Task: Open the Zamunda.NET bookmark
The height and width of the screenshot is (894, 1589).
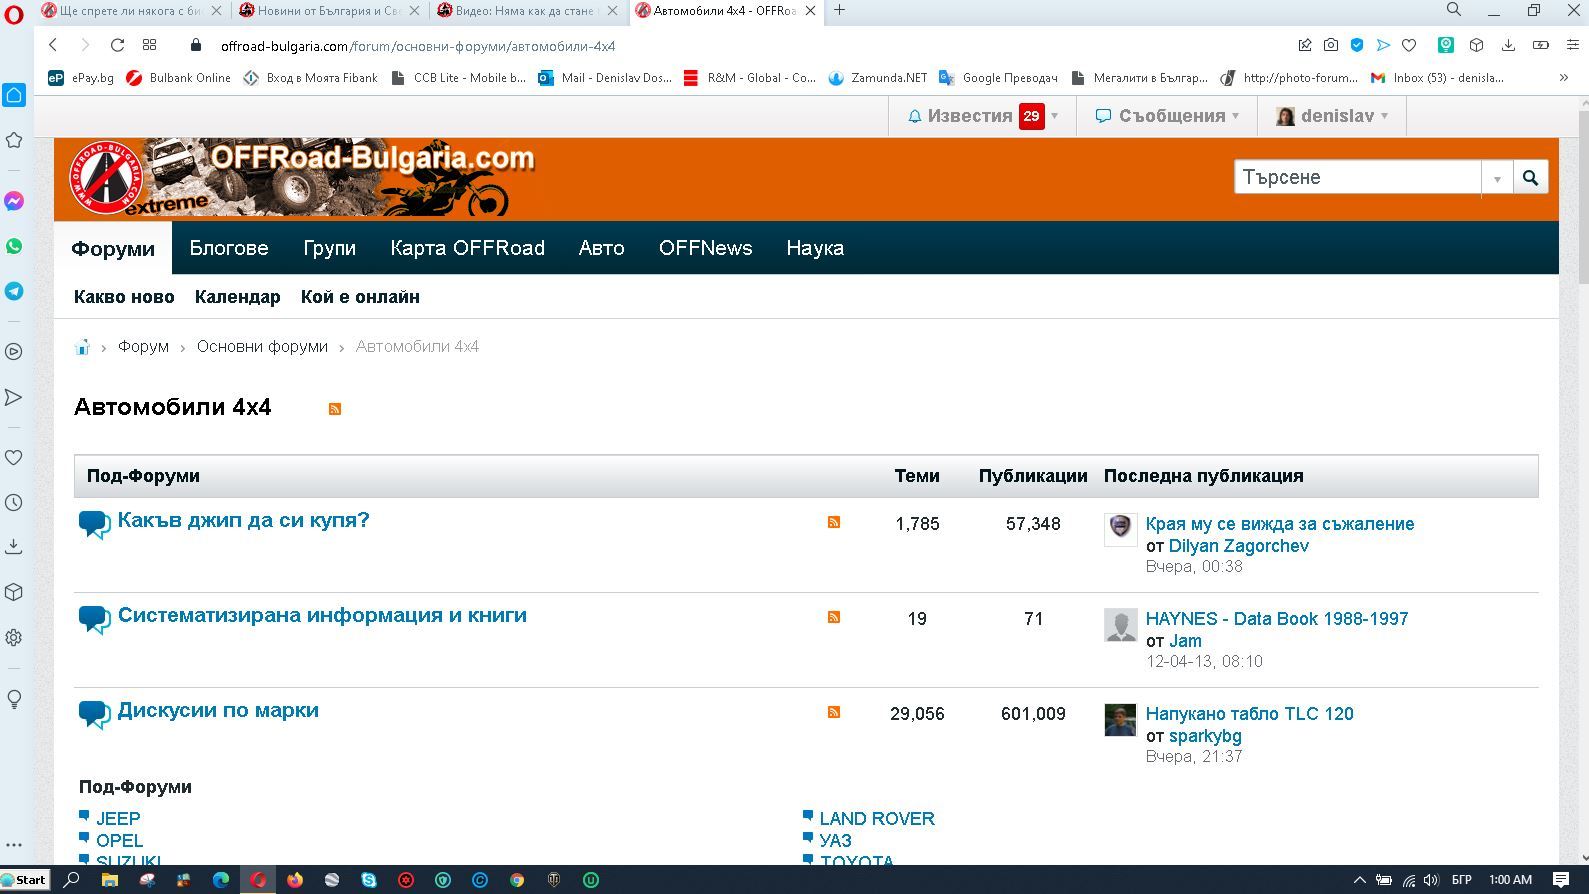Action: tap(878, 77)
